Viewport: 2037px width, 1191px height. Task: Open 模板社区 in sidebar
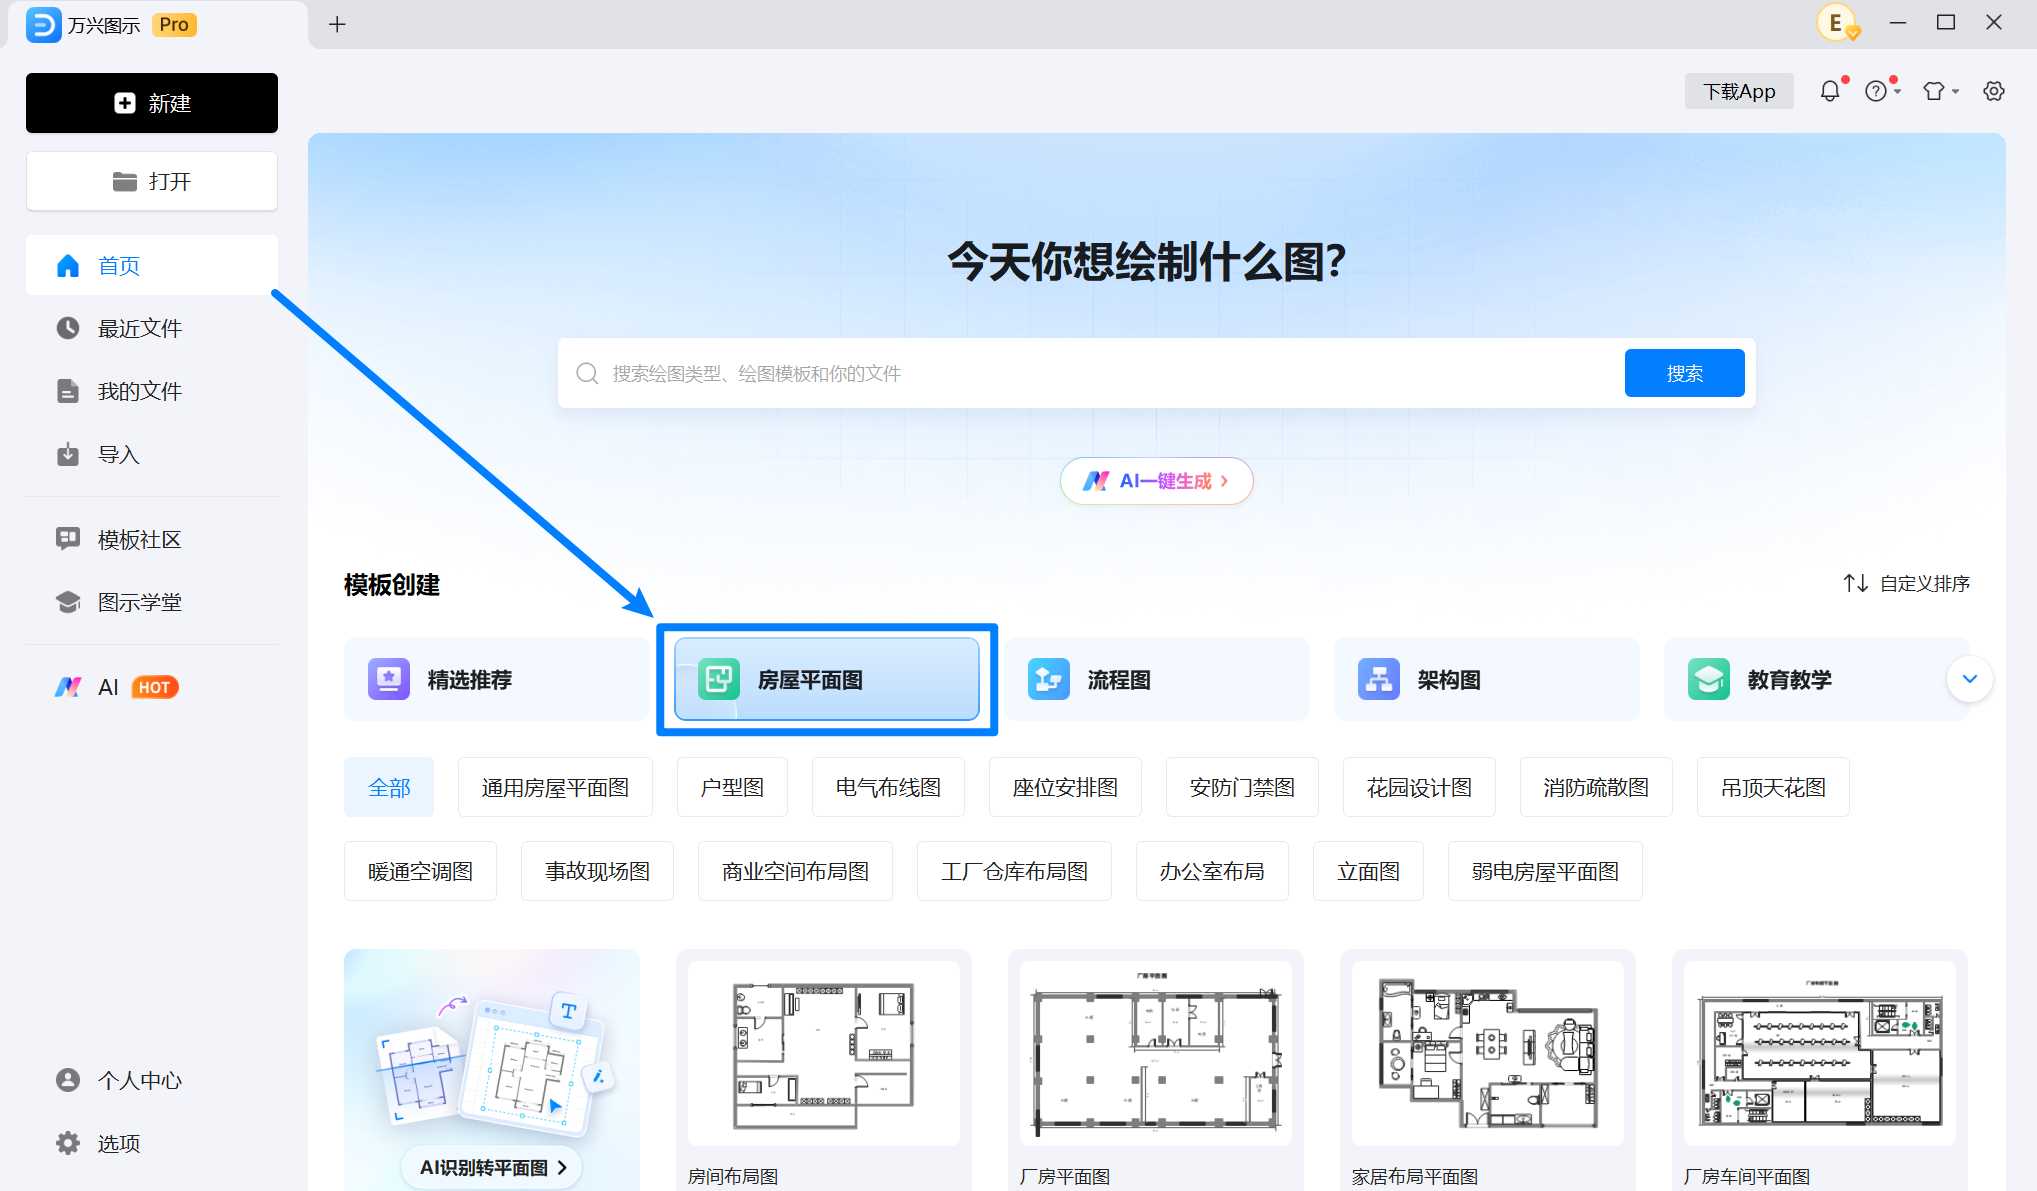152,539
